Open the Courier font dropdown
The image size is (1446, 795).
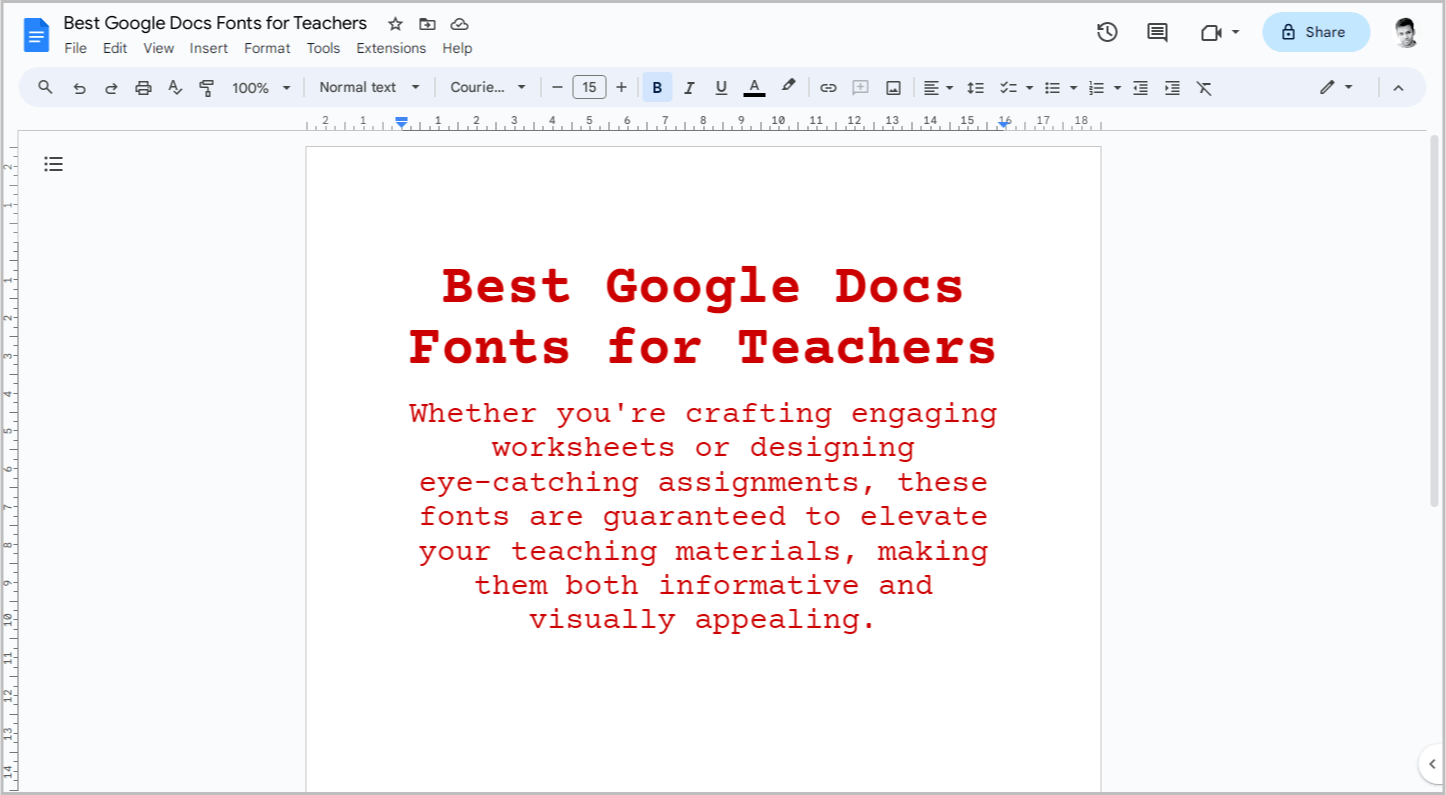click(x=488, y=87)
